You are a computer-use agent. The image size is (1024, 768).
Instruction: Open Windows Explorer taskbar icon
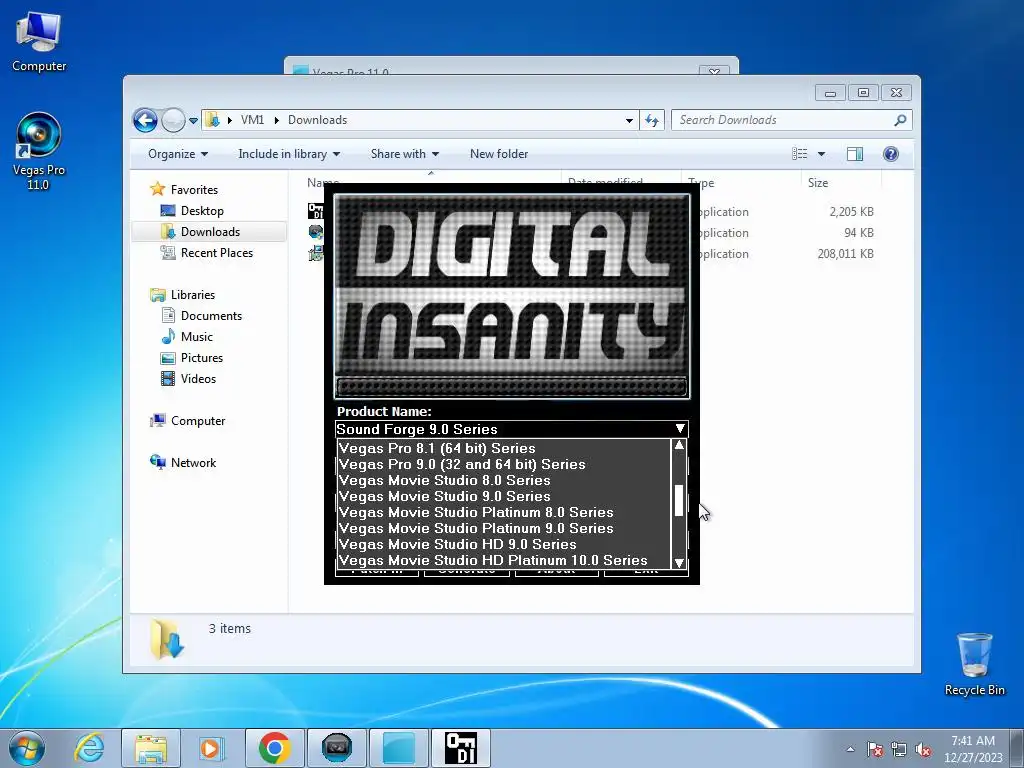151,748
